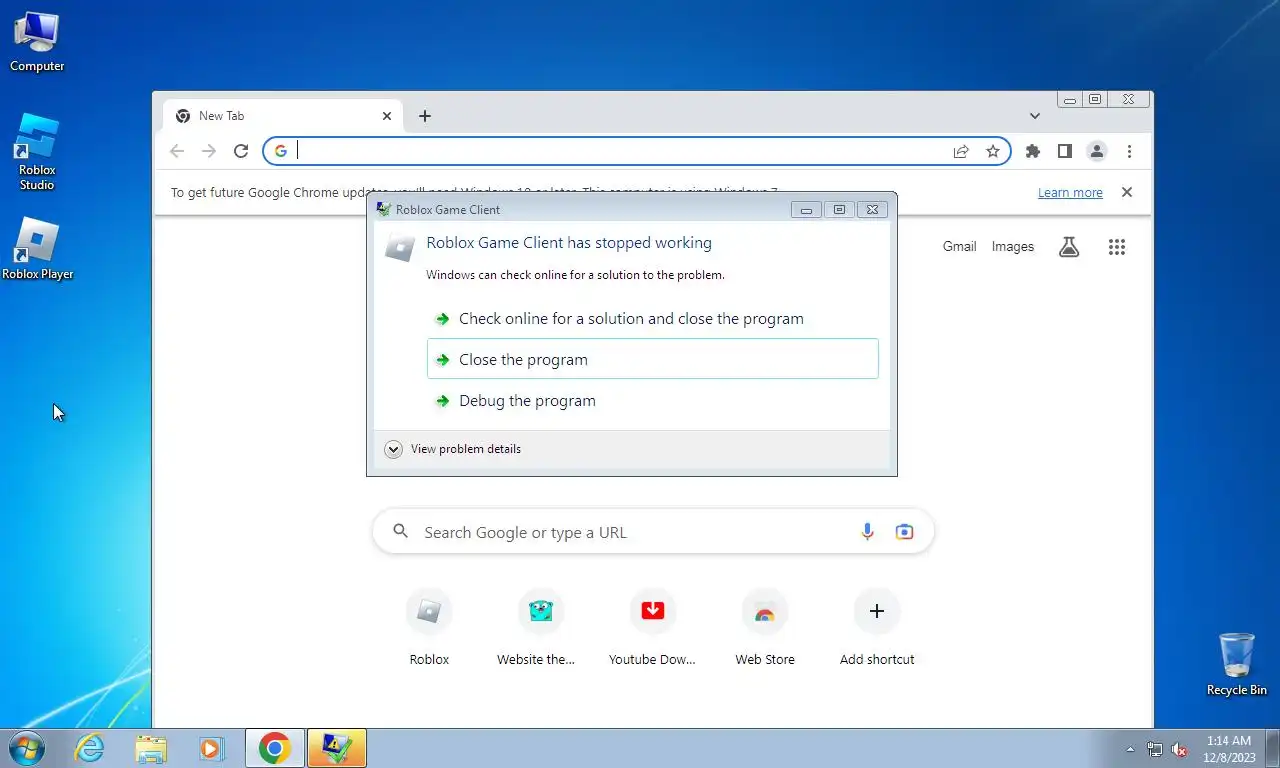Switch to Chrome in the taskbar
The image size is (1280, 768).
click(274, 748)
